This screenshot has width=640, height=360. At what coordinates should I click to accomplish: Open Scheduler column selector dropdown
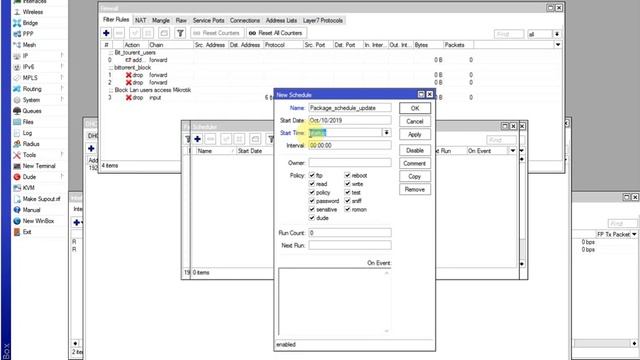coord(513,151)
